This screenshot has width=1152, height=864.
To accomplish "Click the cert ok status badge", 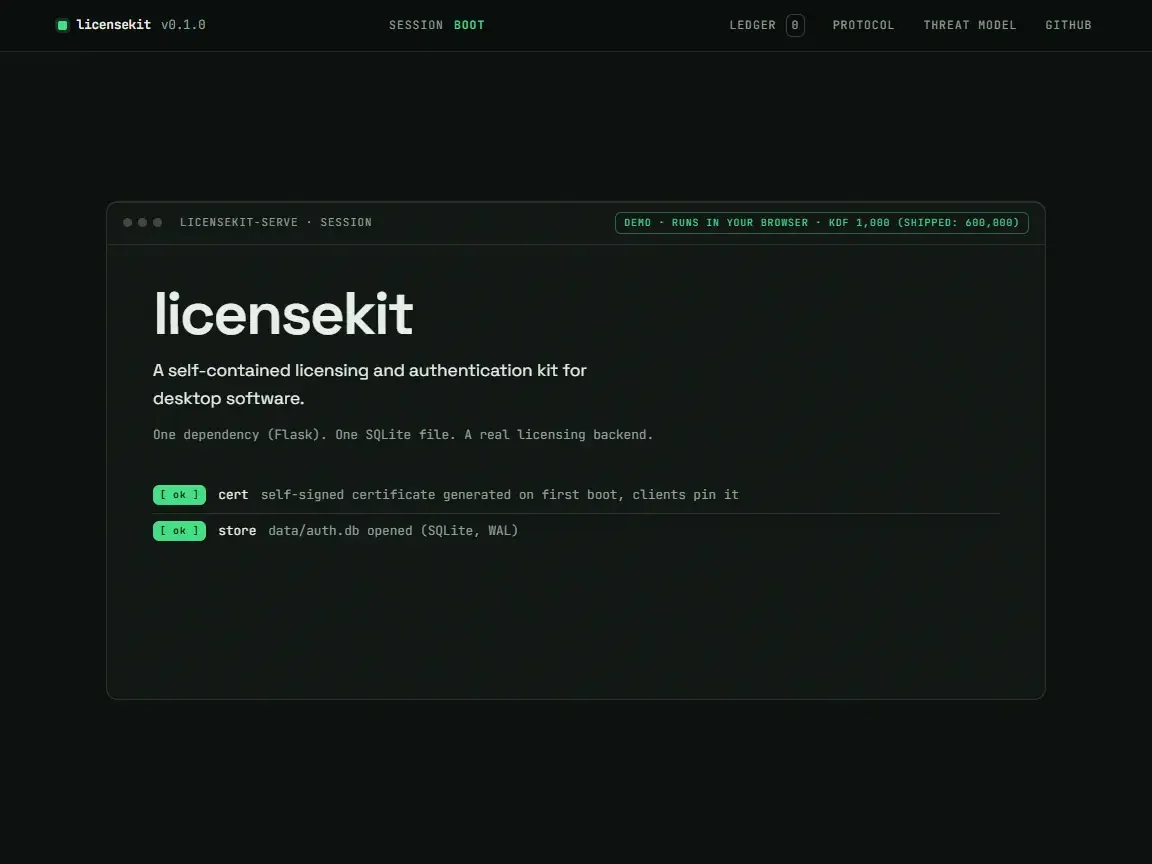I will click(x=179, y=495).
